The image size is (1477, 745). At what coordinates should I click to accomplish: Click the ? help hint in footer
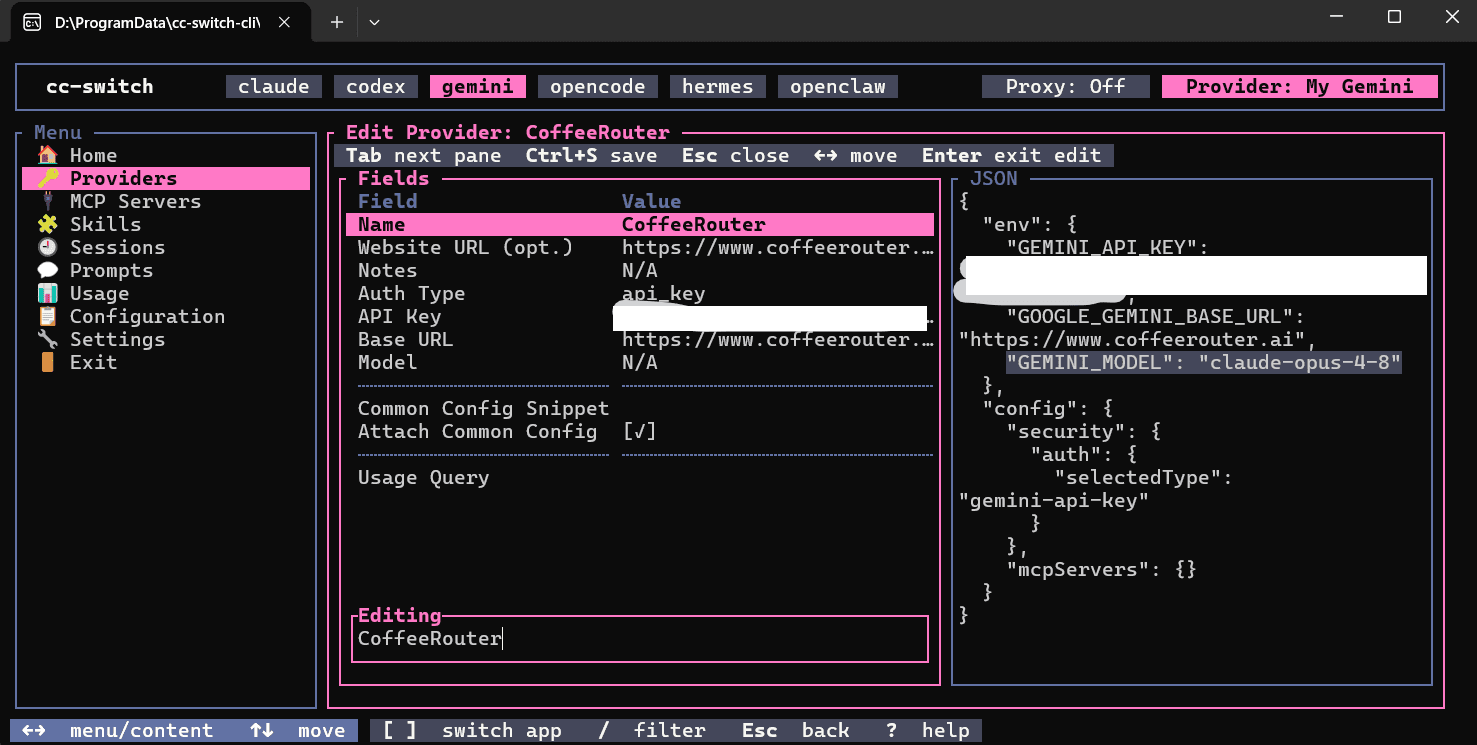(x=927, y=731)
